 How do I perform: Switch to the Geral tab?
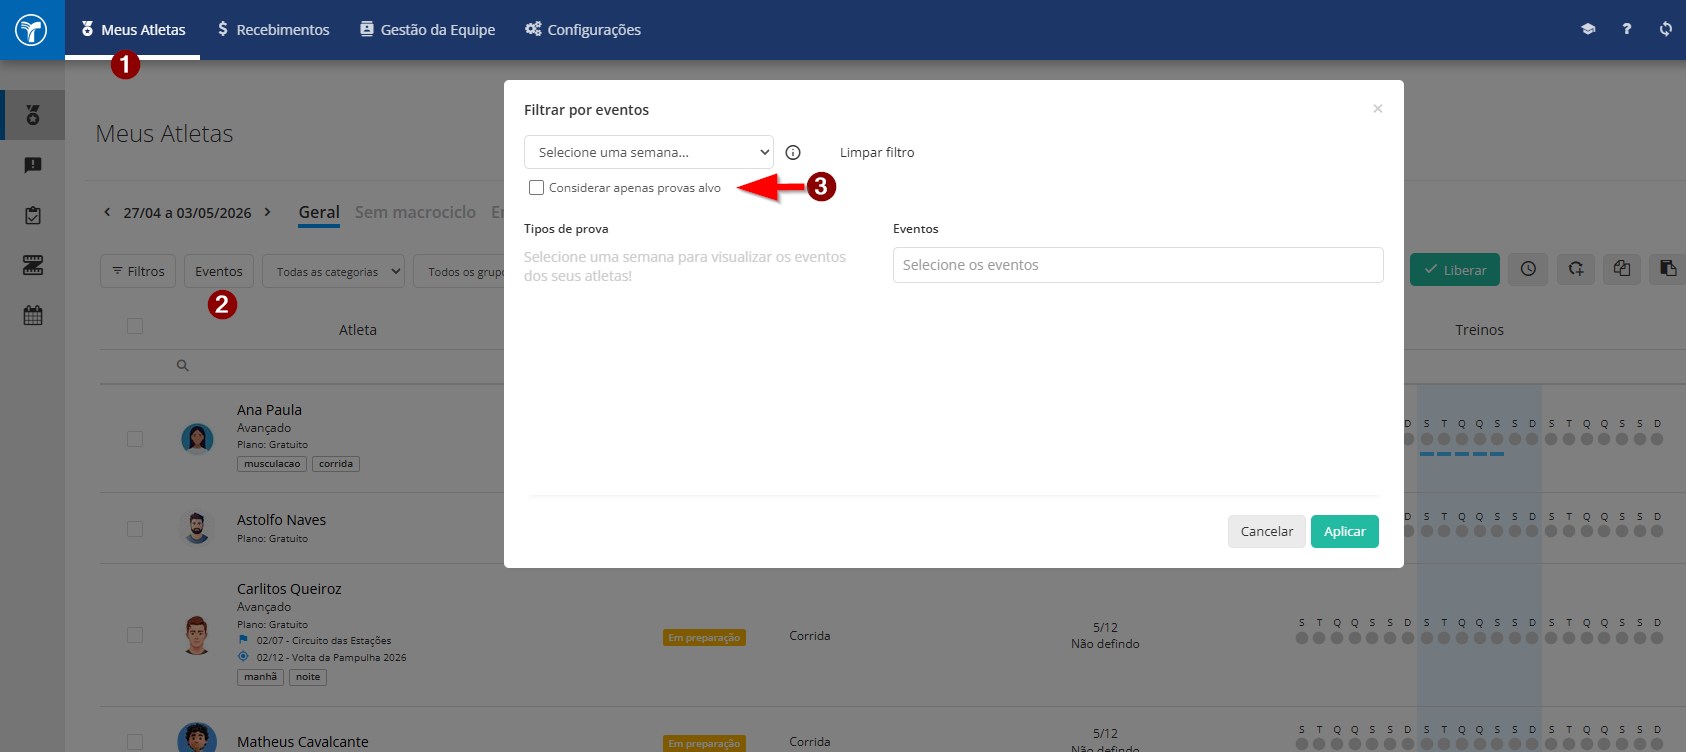319,212
